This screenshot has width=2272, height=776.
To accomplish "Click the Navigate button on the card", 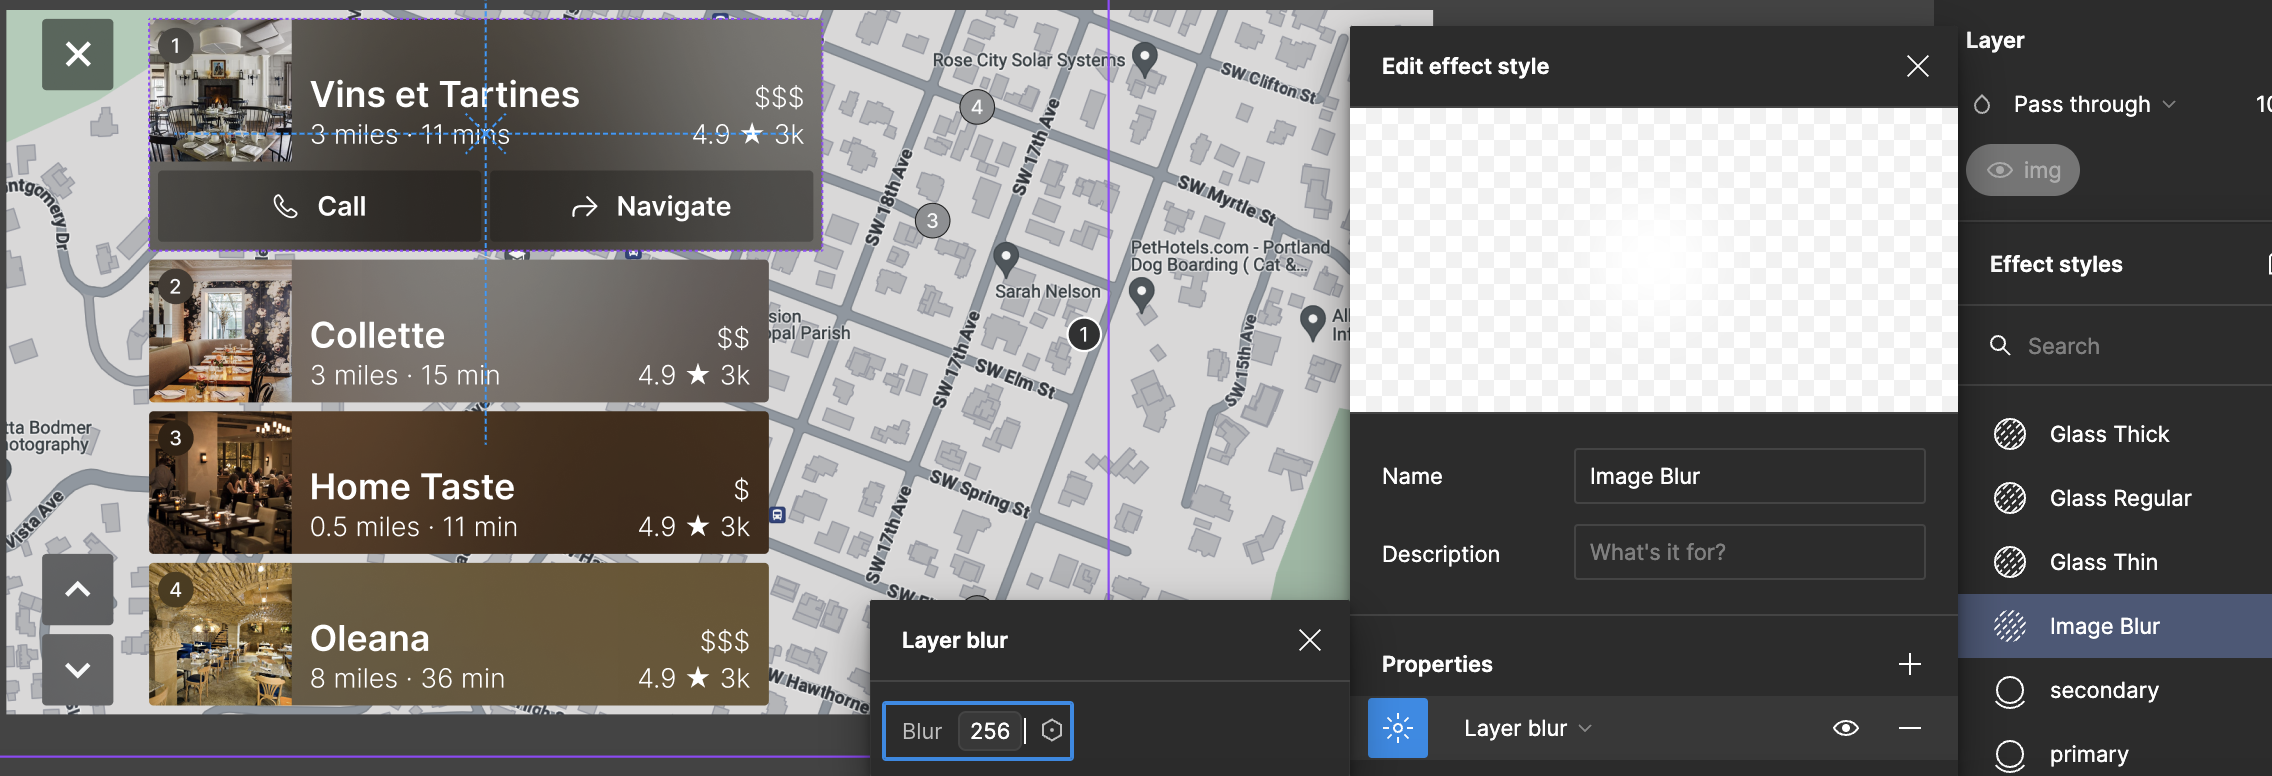I will click(651, 206).
